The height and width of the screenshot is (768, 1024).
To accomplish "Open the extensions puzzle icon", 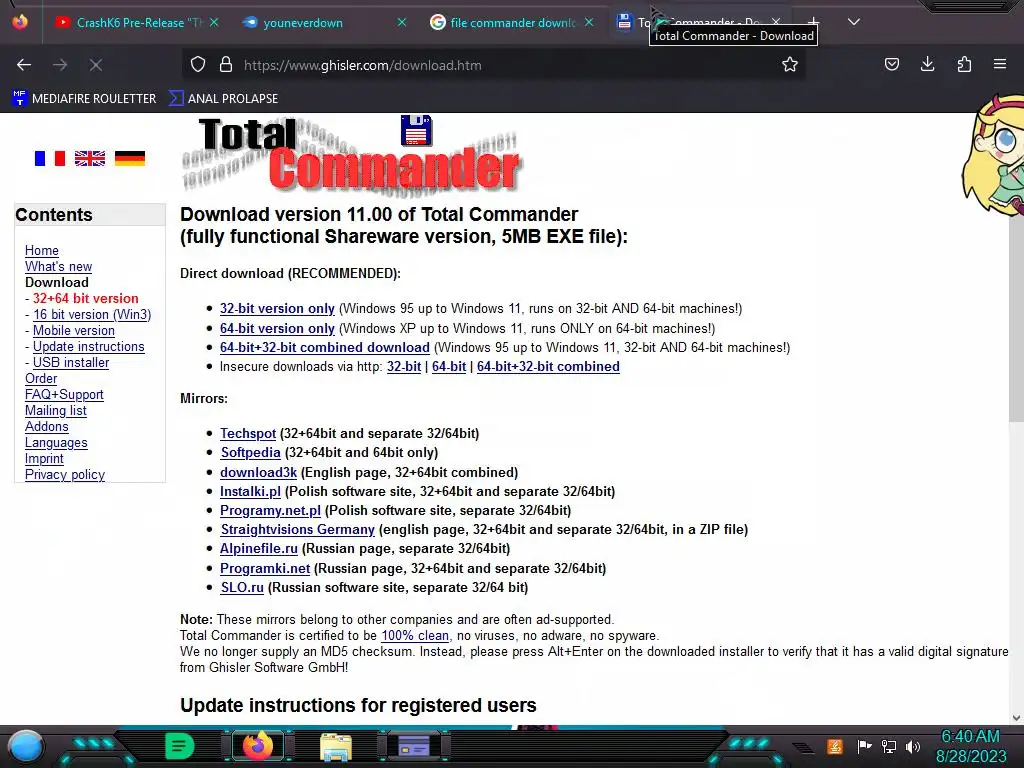I will (964, 64).
